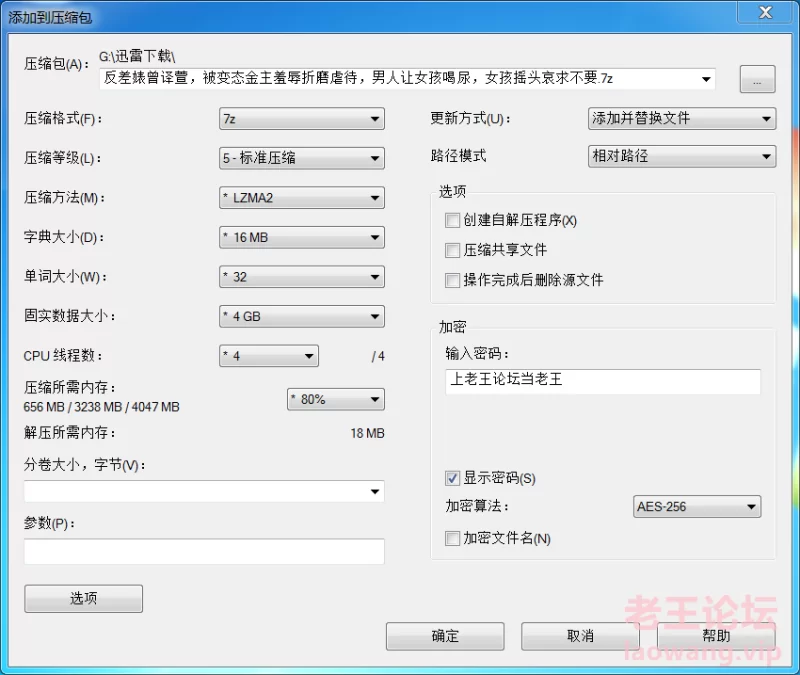Open the 压缩方法 dropdown showing LZMA2
The width and height of the screenshot is (800, 675).
pos(302,198)
